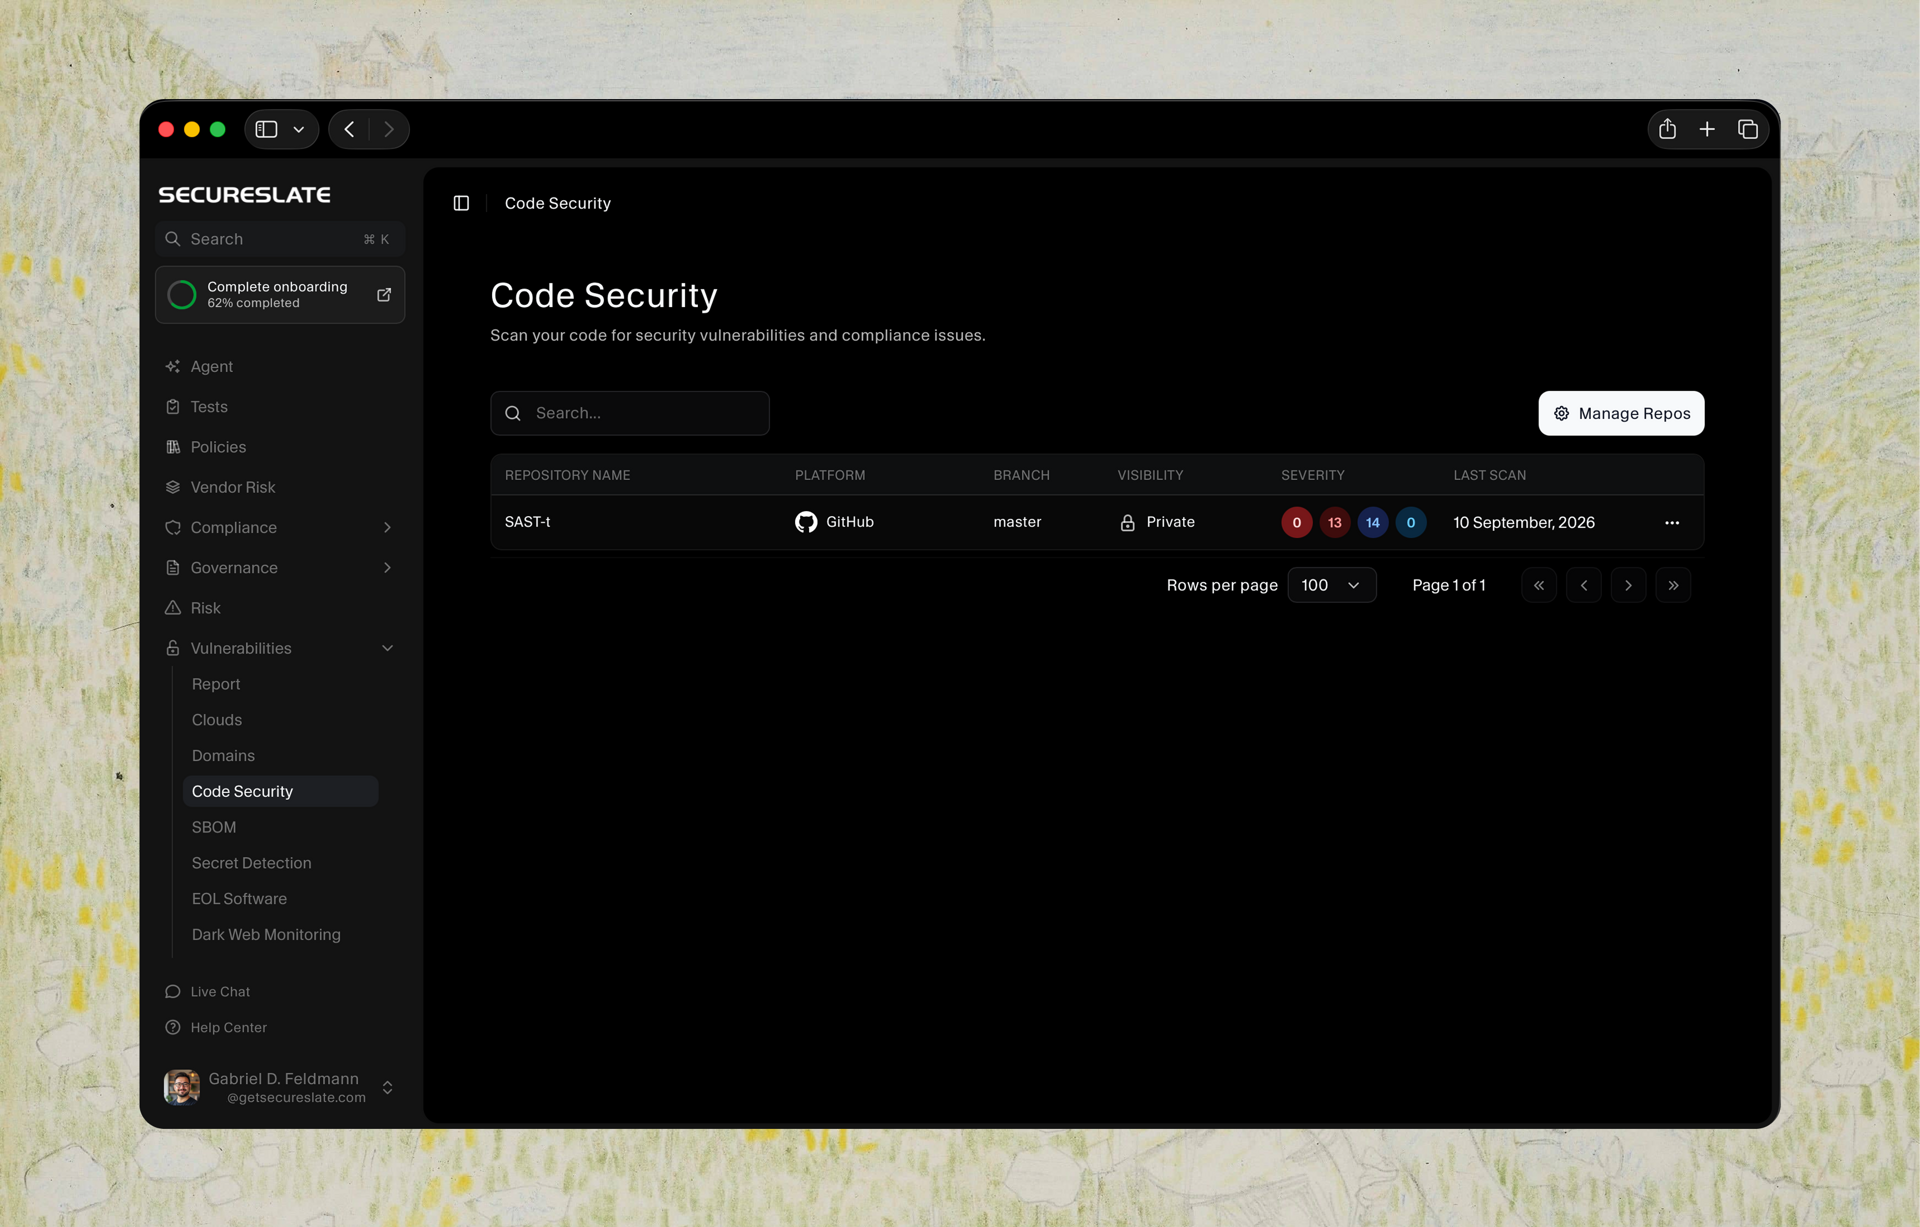Image resolution: width=1920 pixels, height=1227 pixels.
Task: Select Code Security in the sidebar
Action: 280,791
